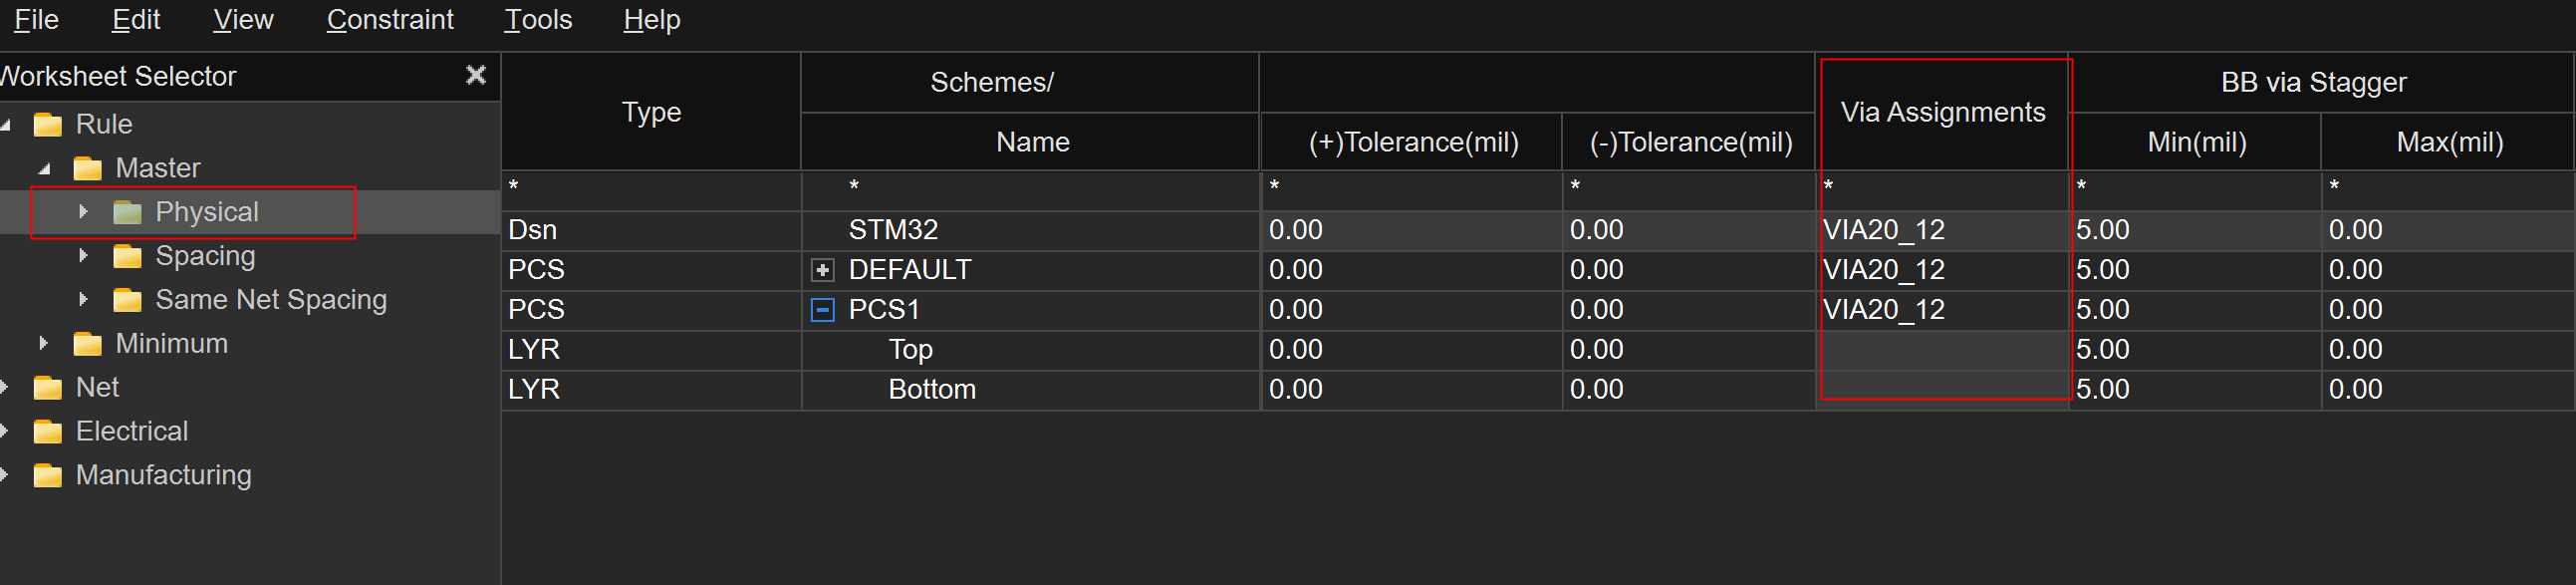Click the Same Net Spacing folder icon
This screenshot has height=585, width=2576.
(127, 300)
